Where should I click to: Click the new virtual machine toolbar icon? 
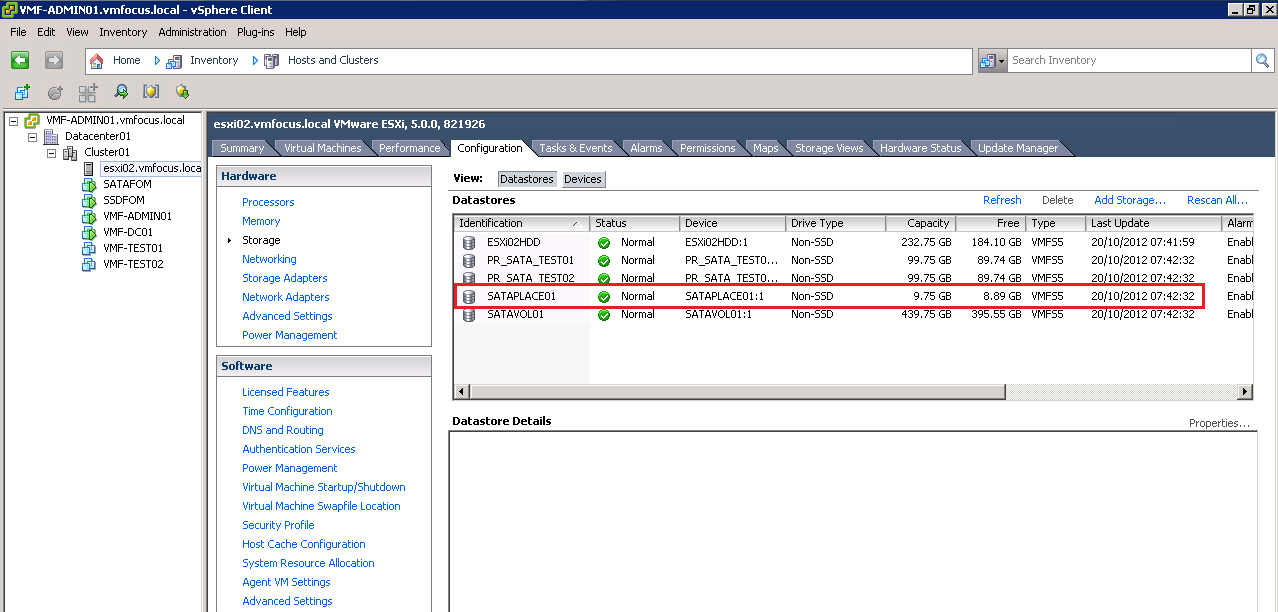(22, 92)
